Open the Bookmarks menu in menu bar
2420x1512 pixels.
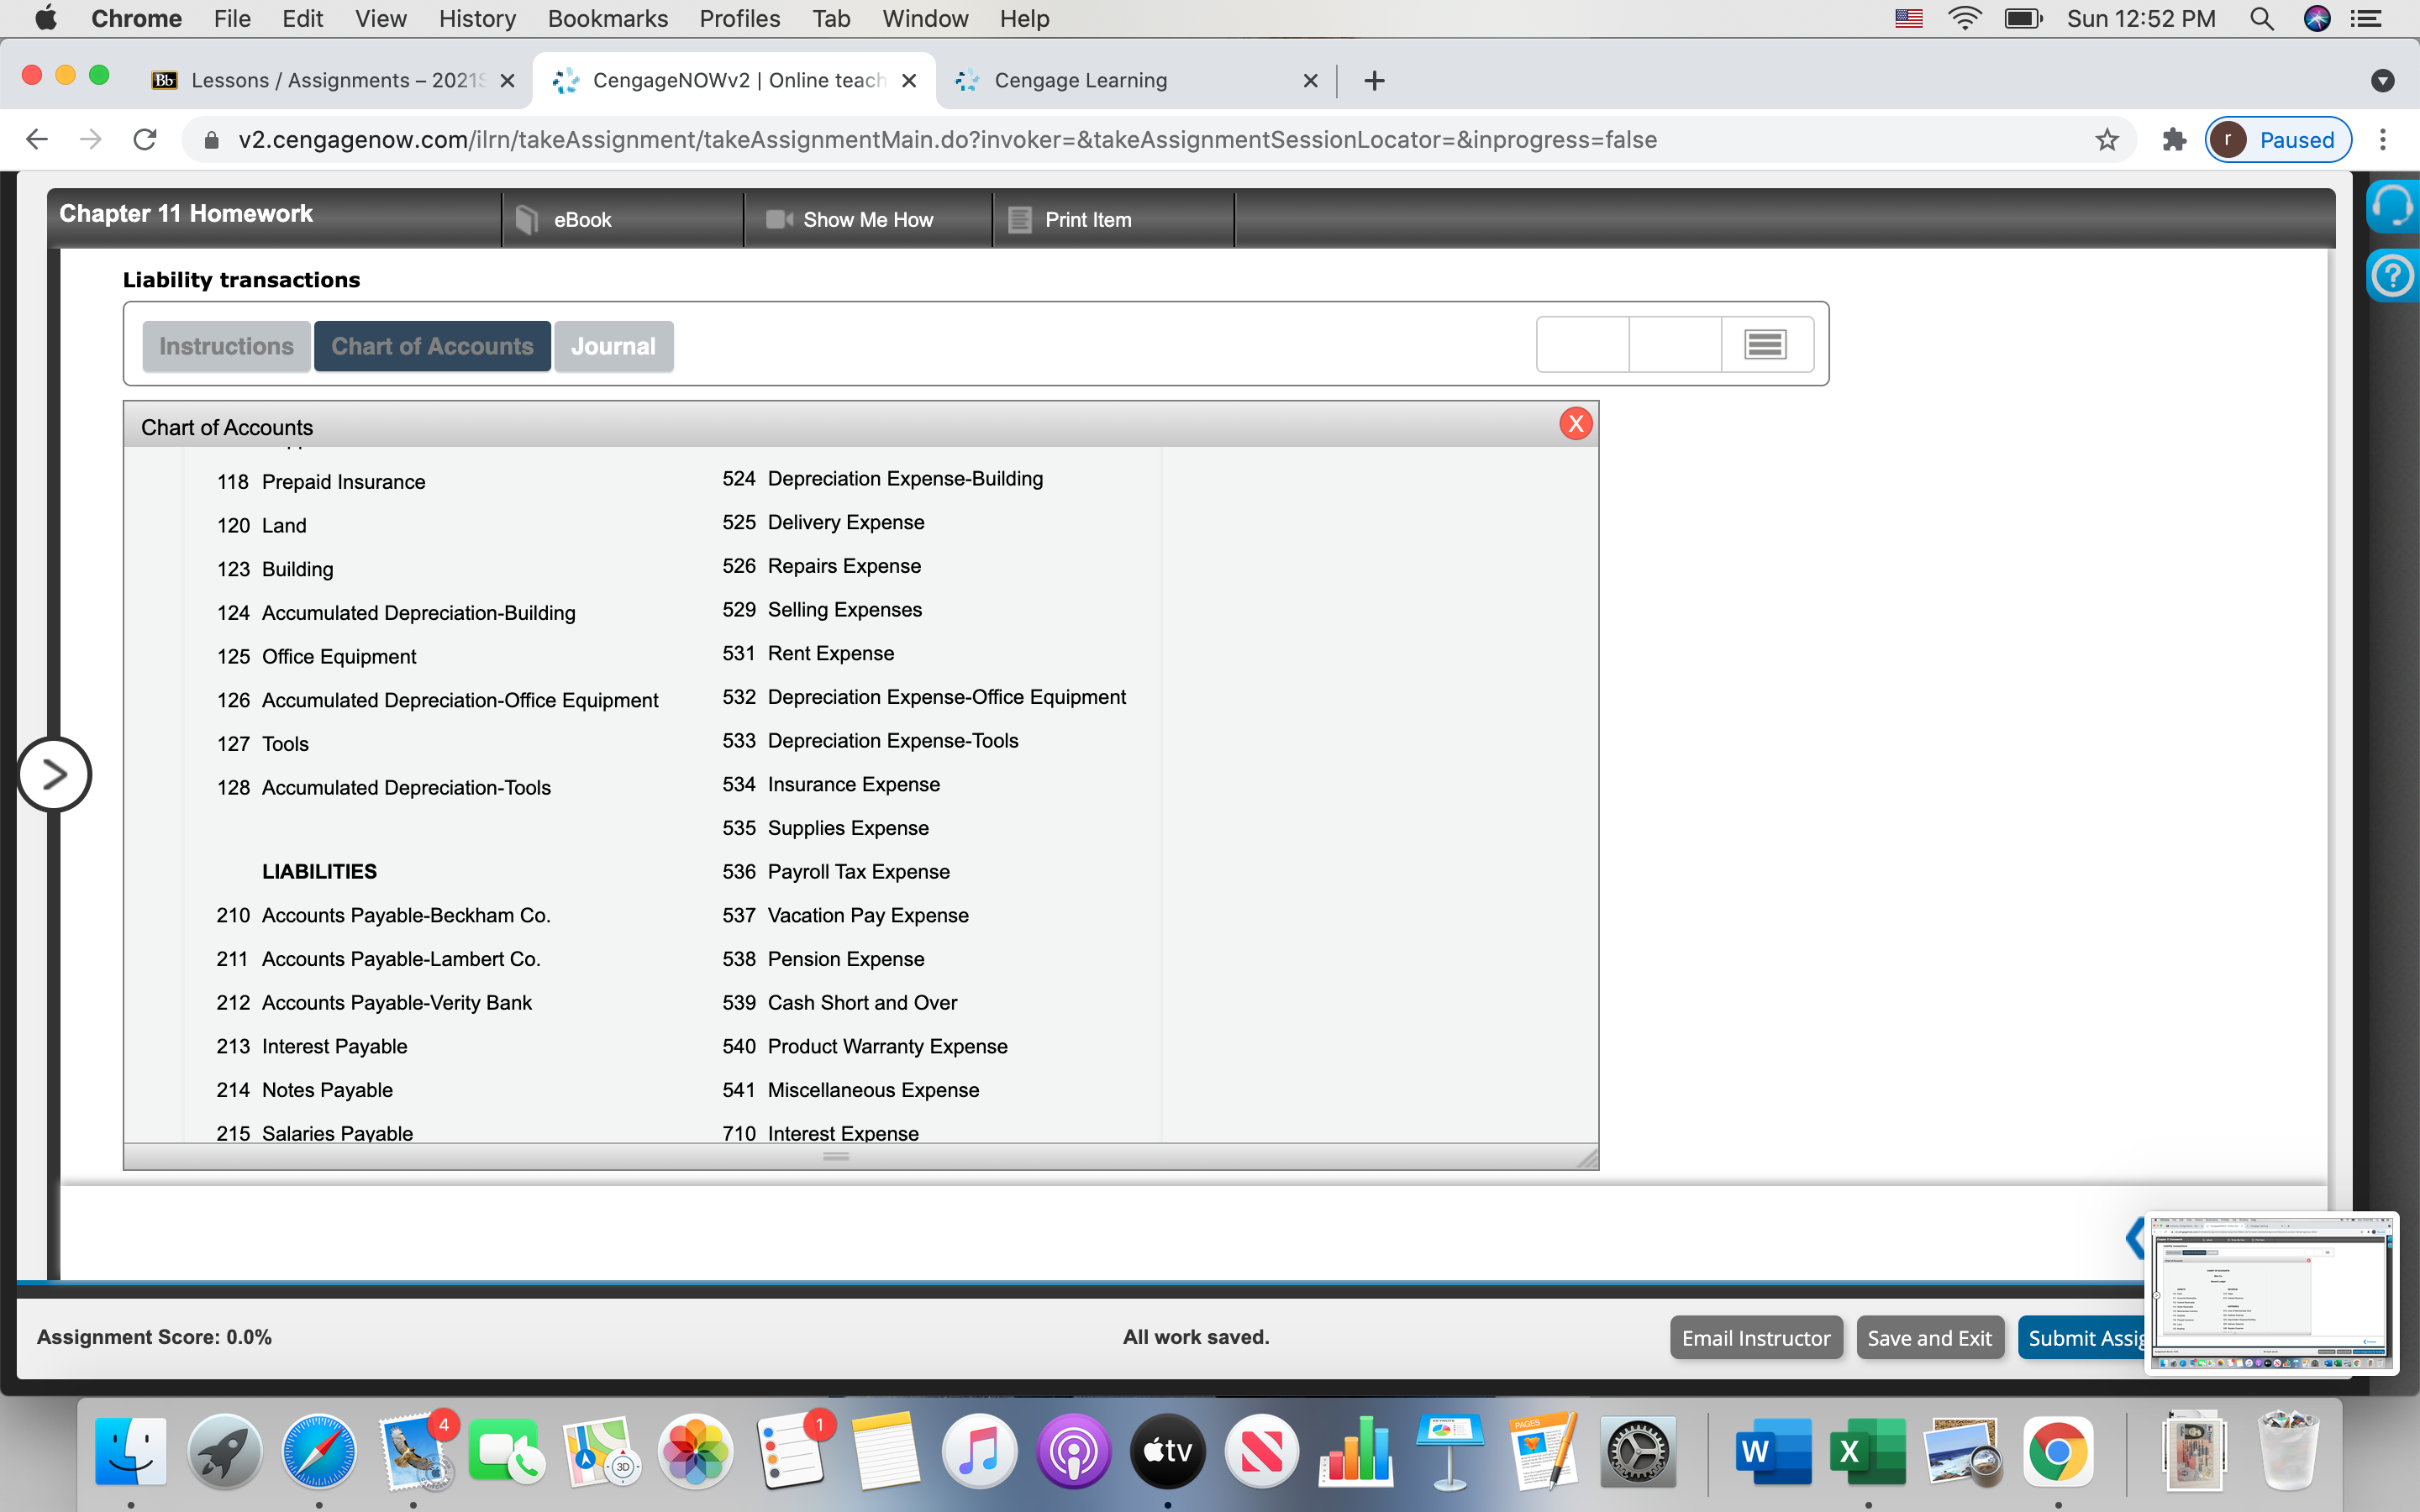click(607, 18)
